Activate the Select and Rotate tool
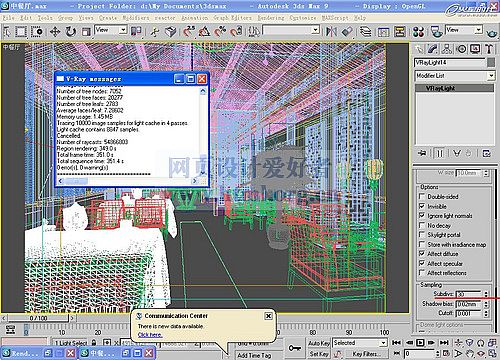Image resolution: width=500 pixels, height=360 pixels. coord(70,32)
